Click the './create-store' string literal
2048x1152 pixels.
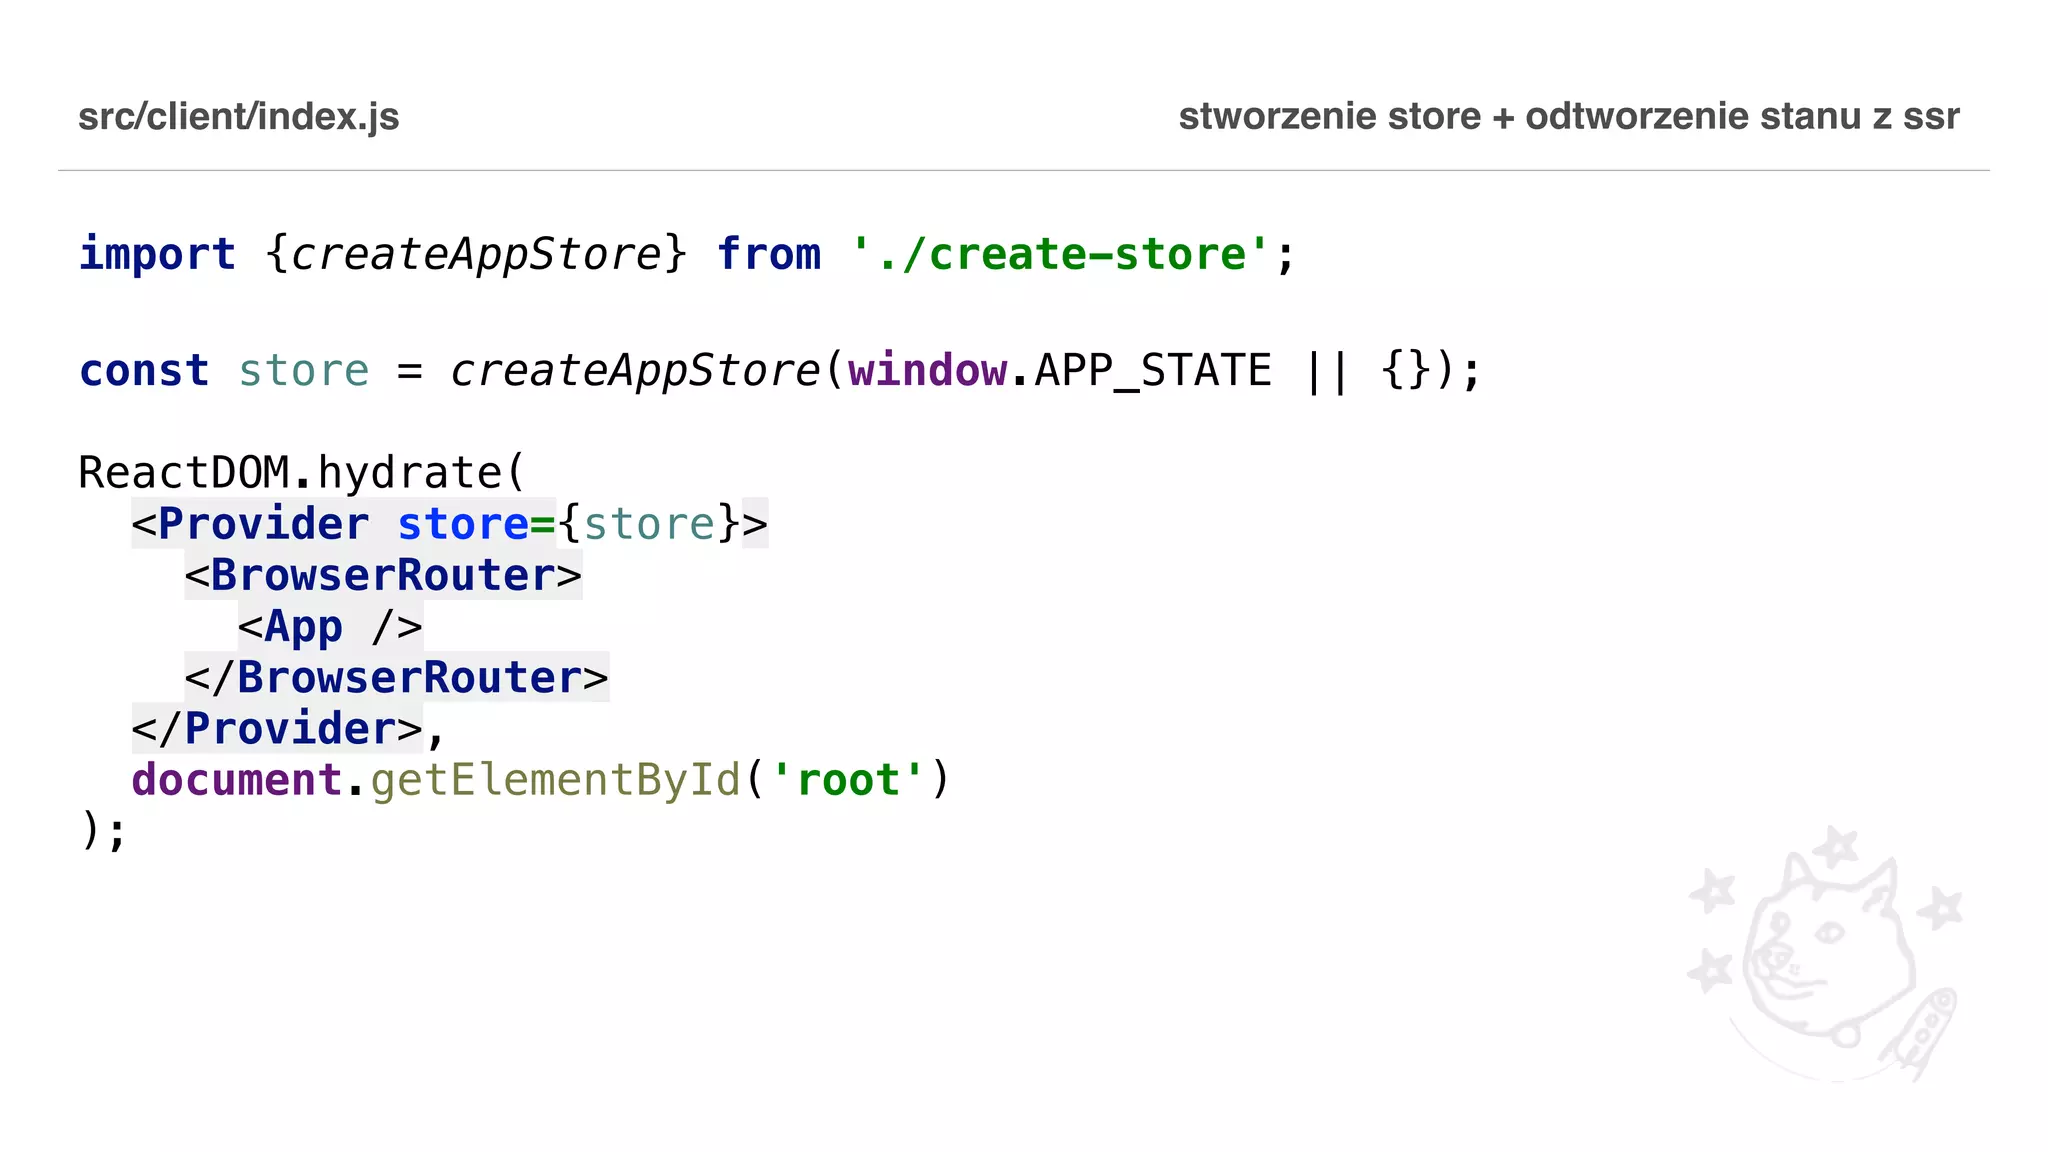[x=1060, y=254]
